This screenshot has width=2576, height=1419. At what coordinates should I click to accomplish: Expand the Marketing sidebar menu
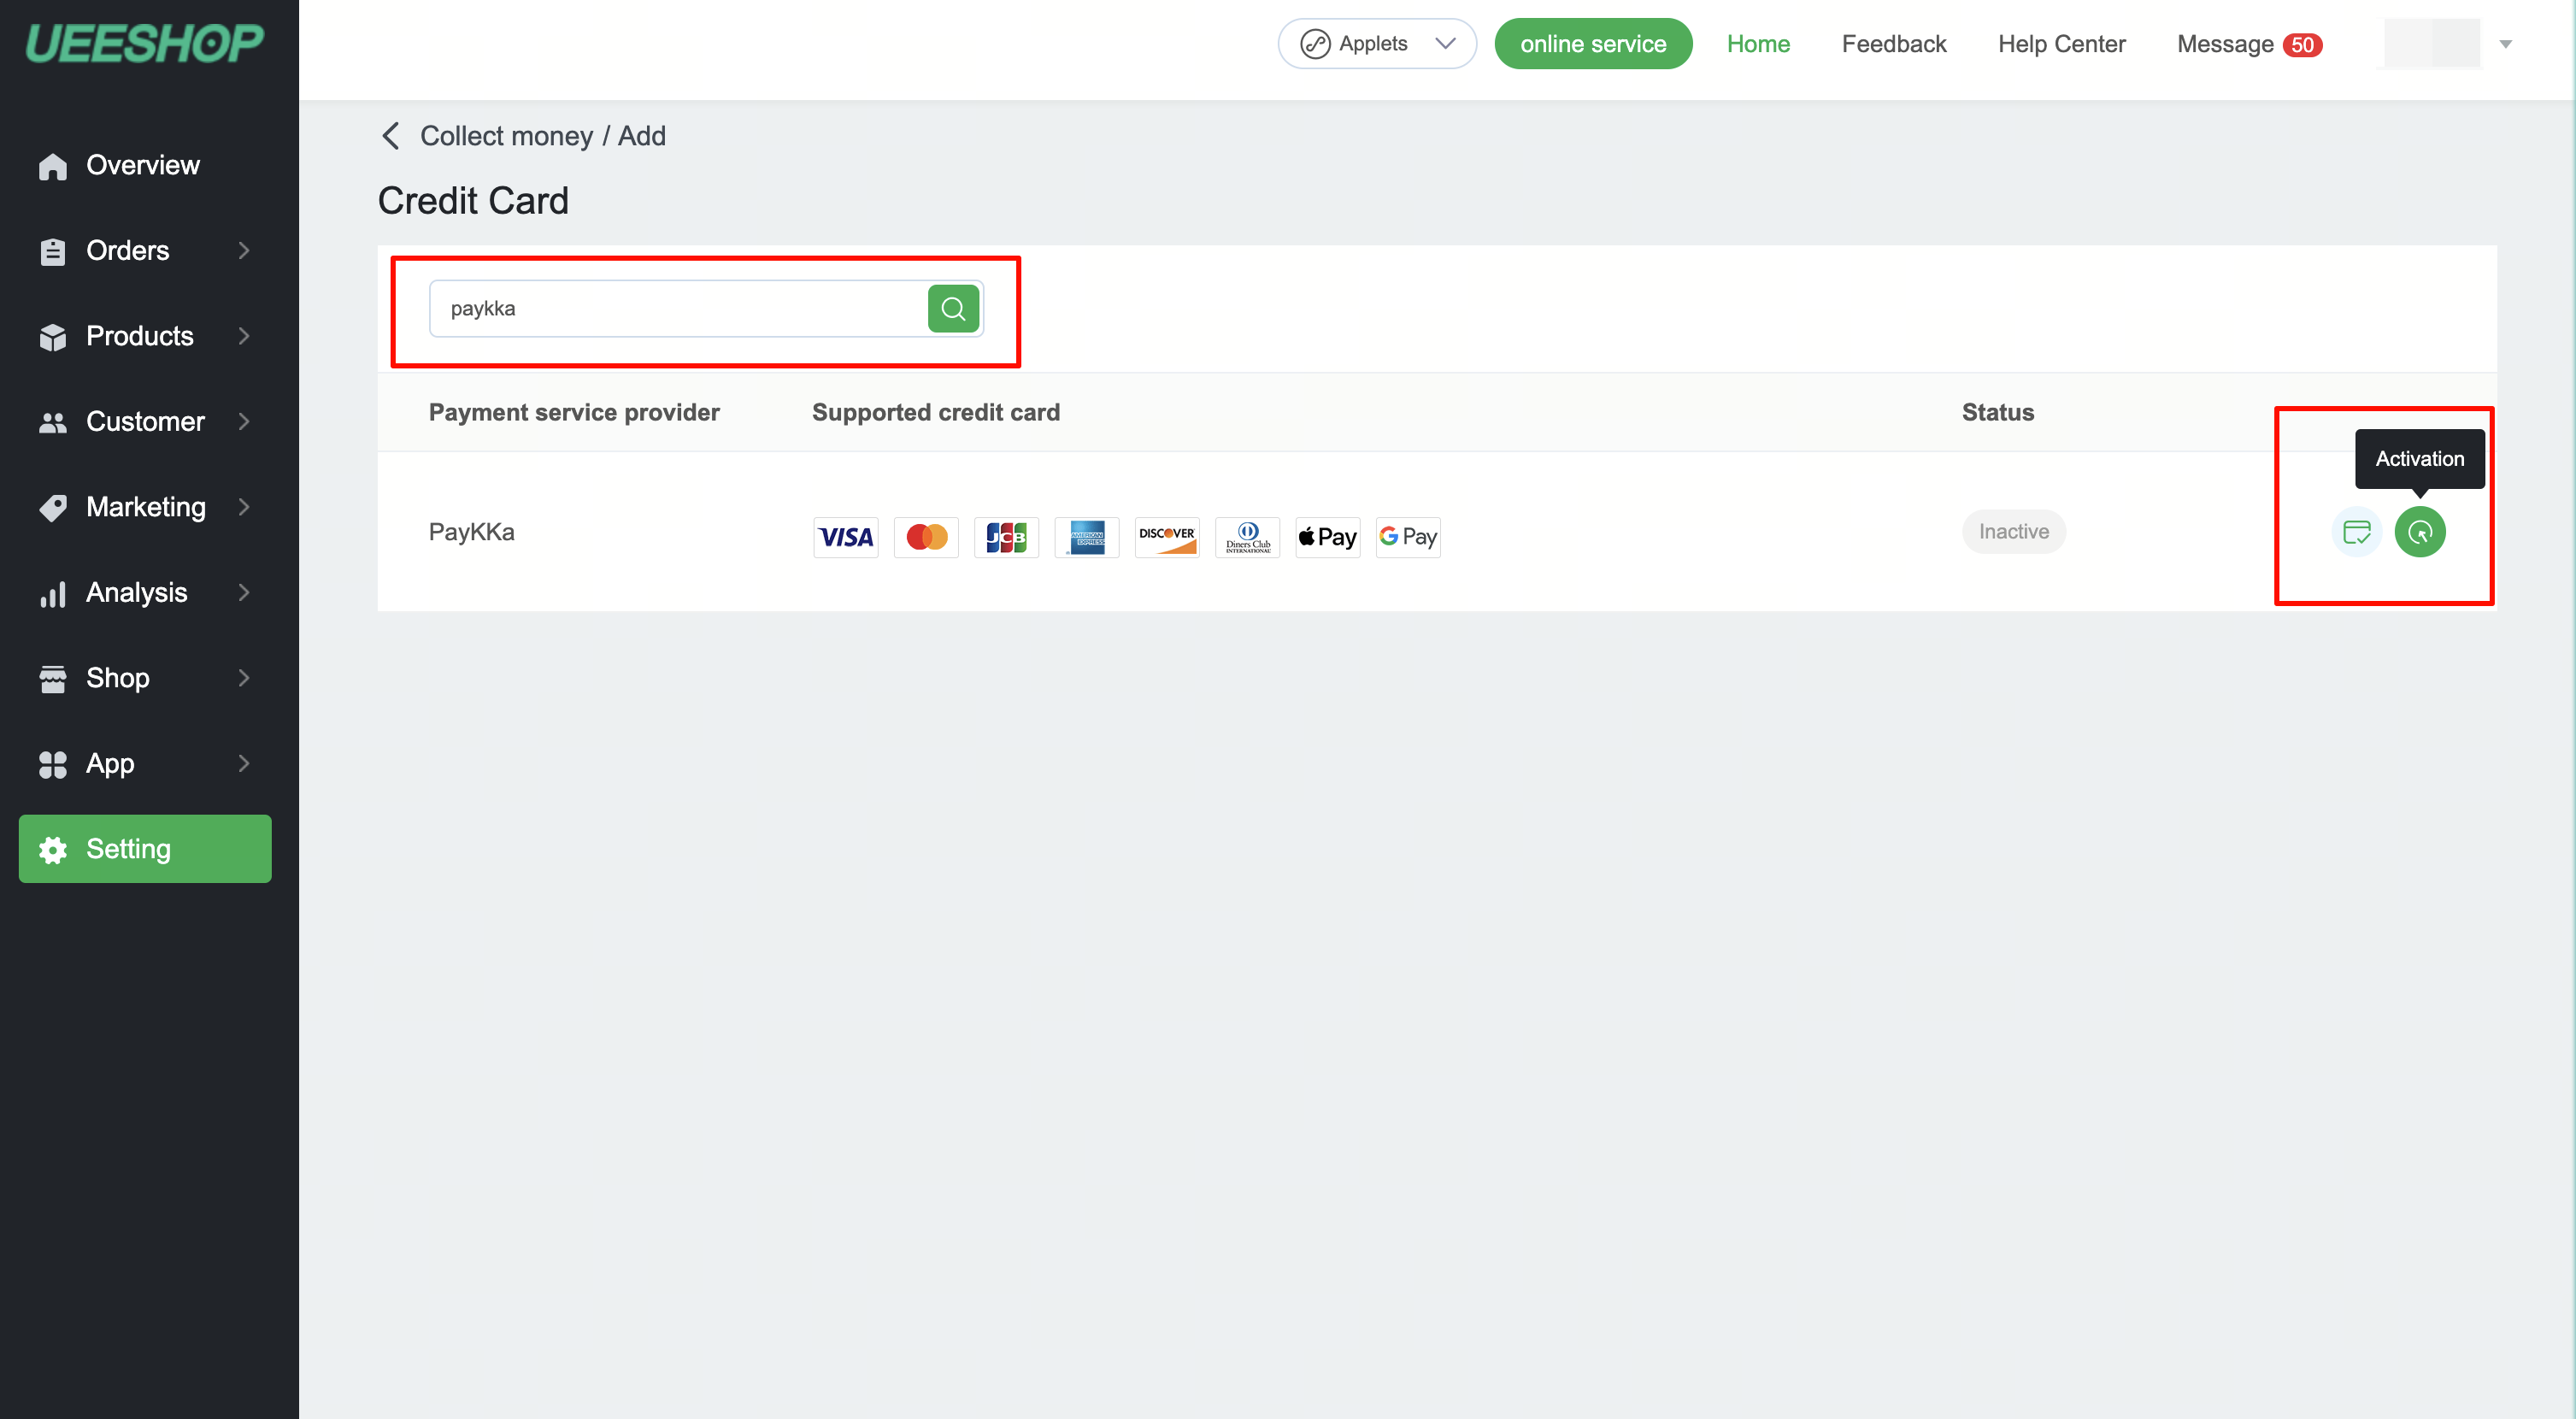[x=145, y=507]
